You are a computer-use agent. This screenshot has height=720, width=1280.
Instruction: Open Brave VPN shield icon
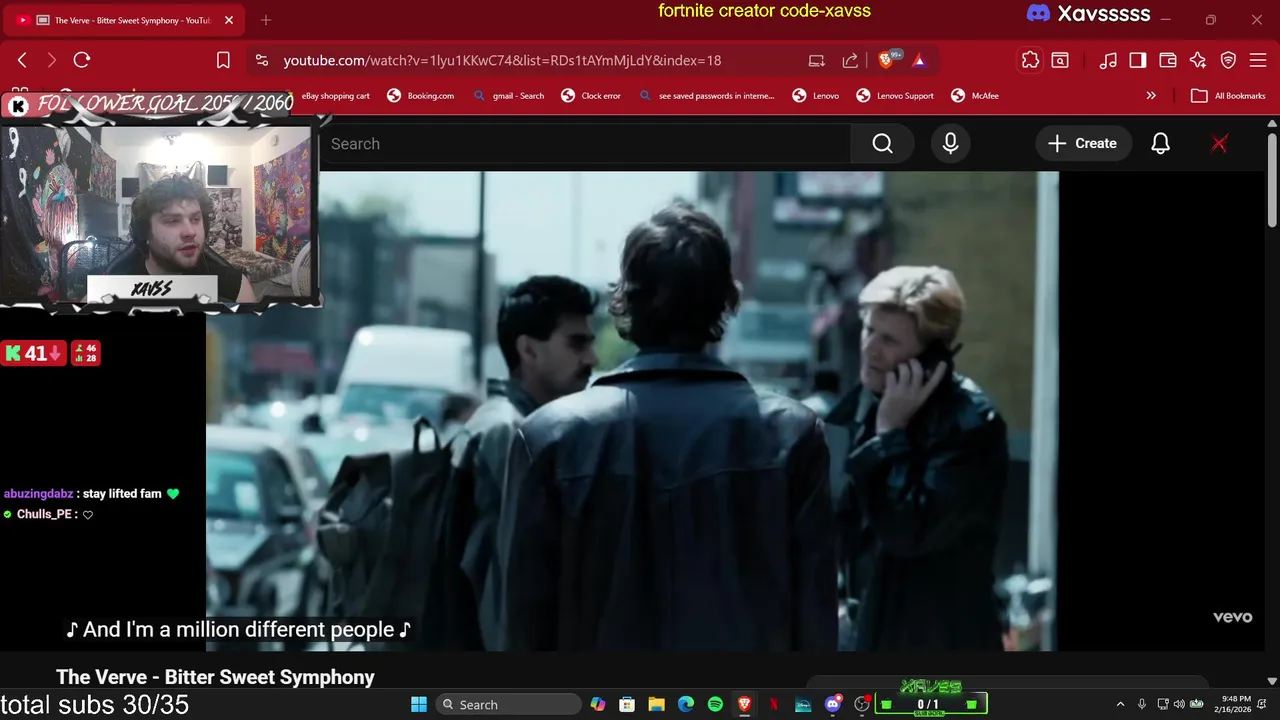tap(1228, 60)
